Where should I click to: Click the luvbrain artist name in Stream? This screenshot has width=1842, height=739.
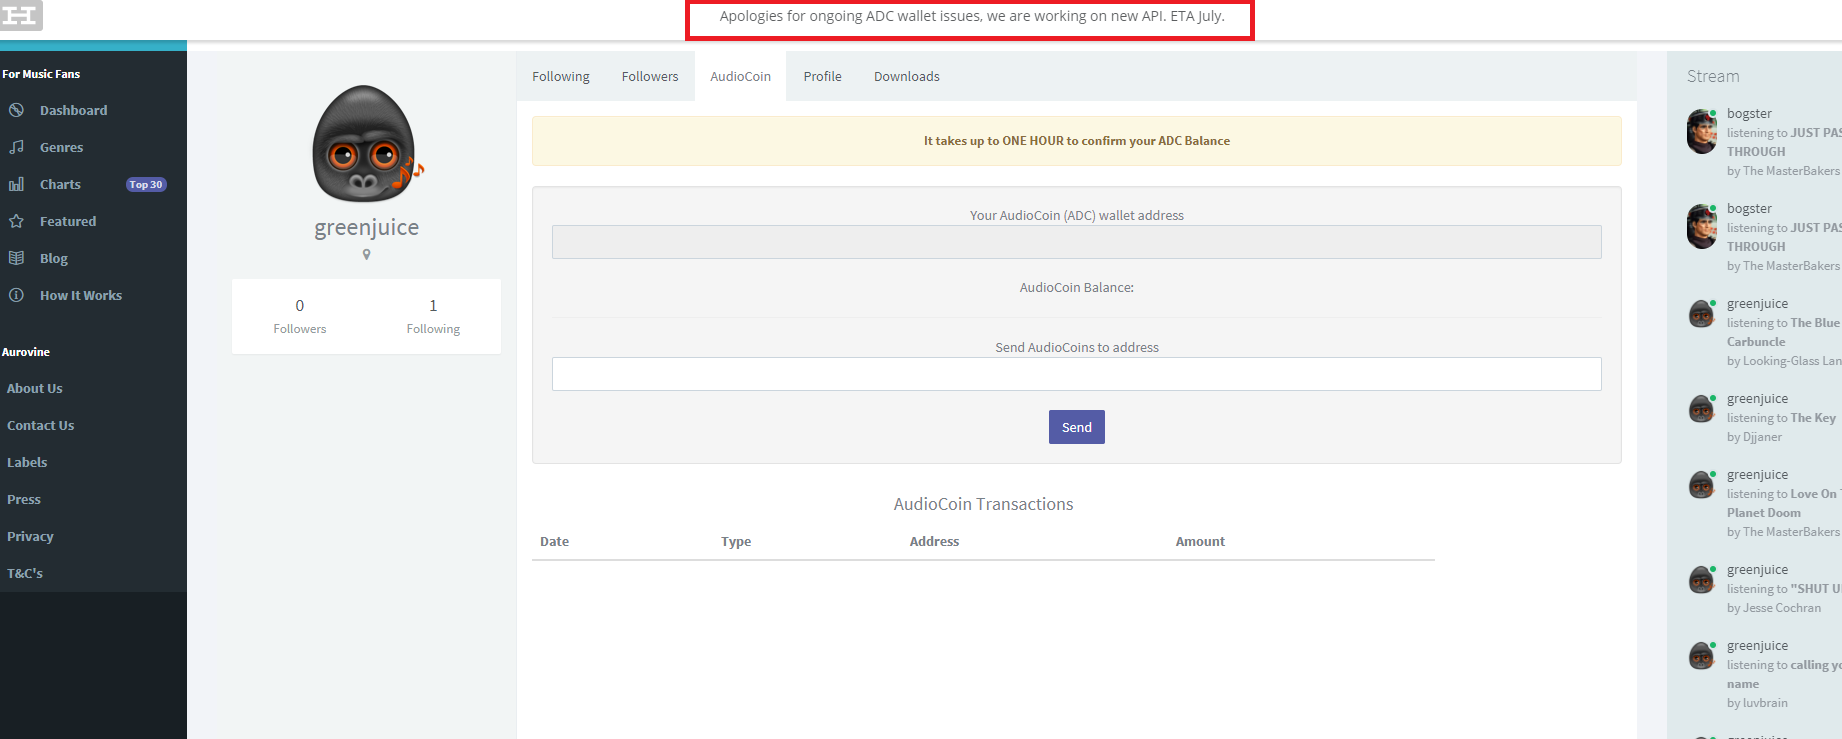pos(1765,703)
